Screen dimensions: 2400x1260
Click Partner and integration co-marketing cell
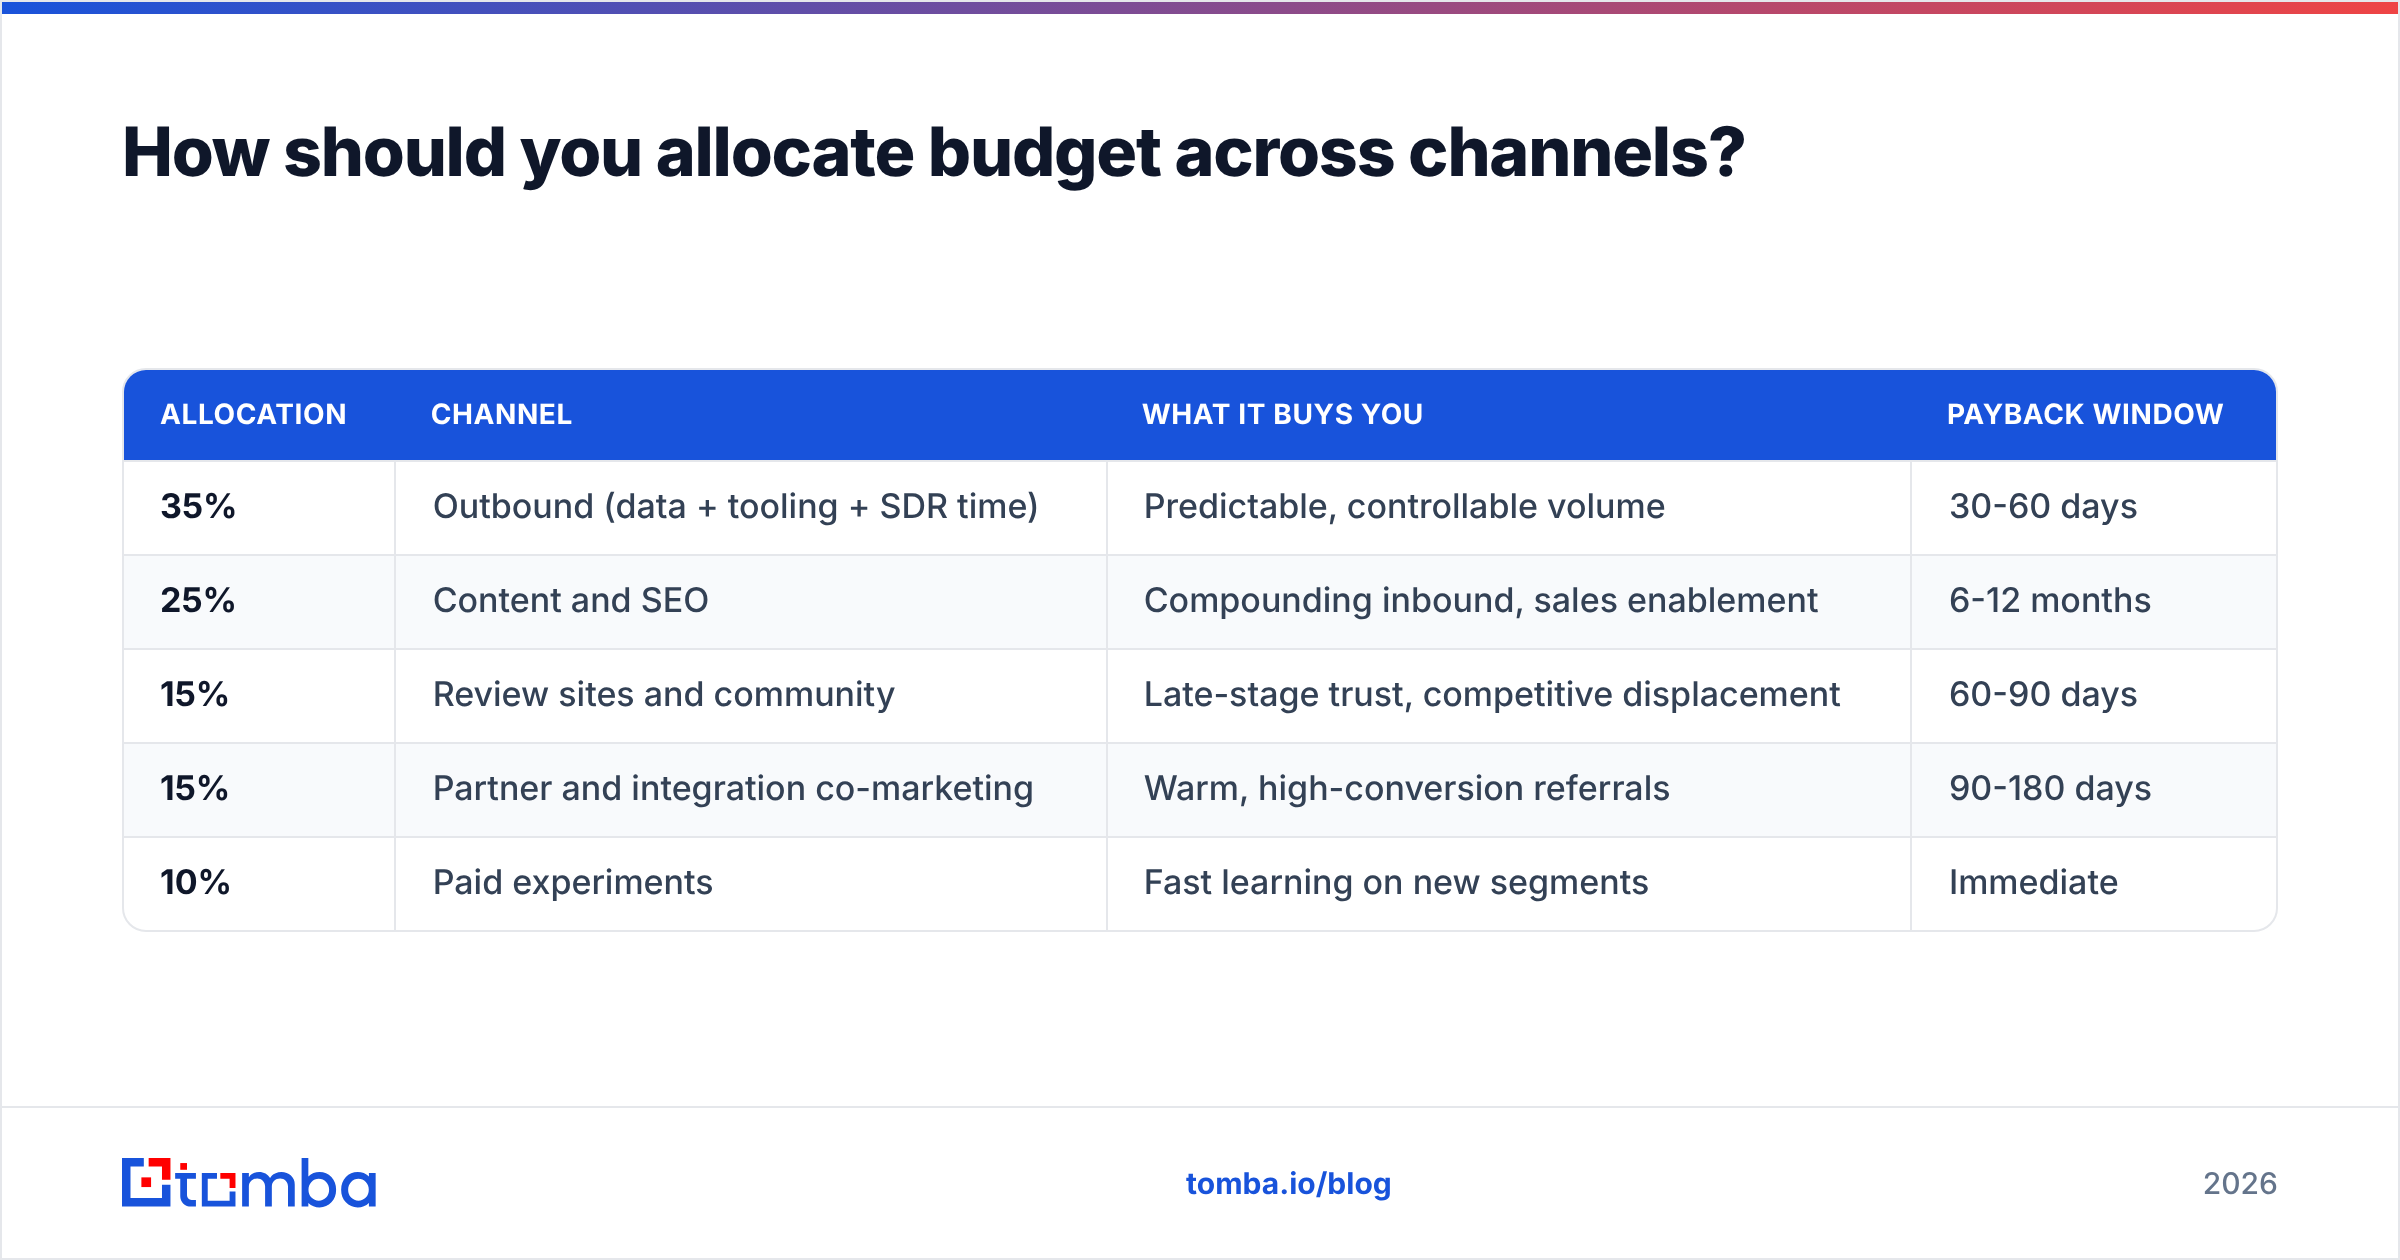pos(751,789)
